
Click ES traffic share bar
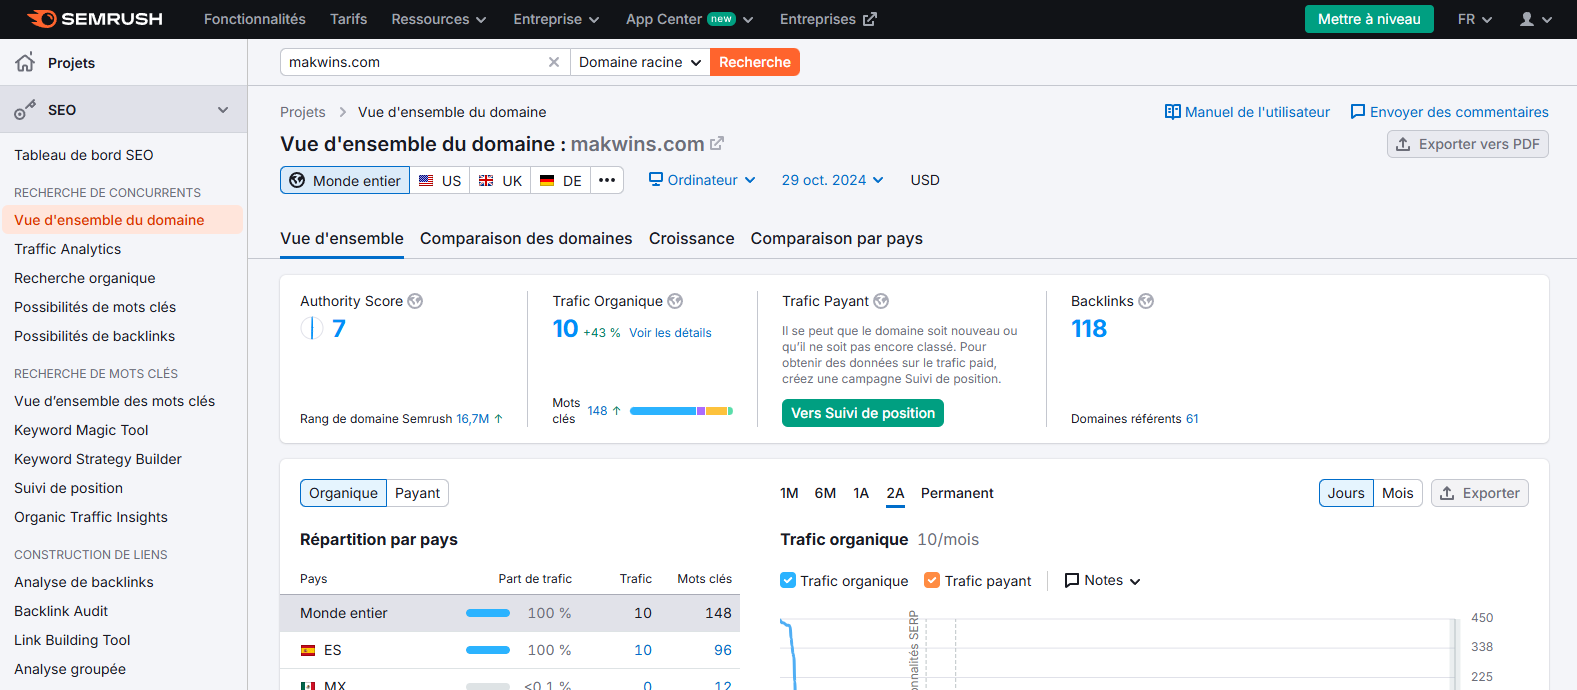[x=488, y=650]
